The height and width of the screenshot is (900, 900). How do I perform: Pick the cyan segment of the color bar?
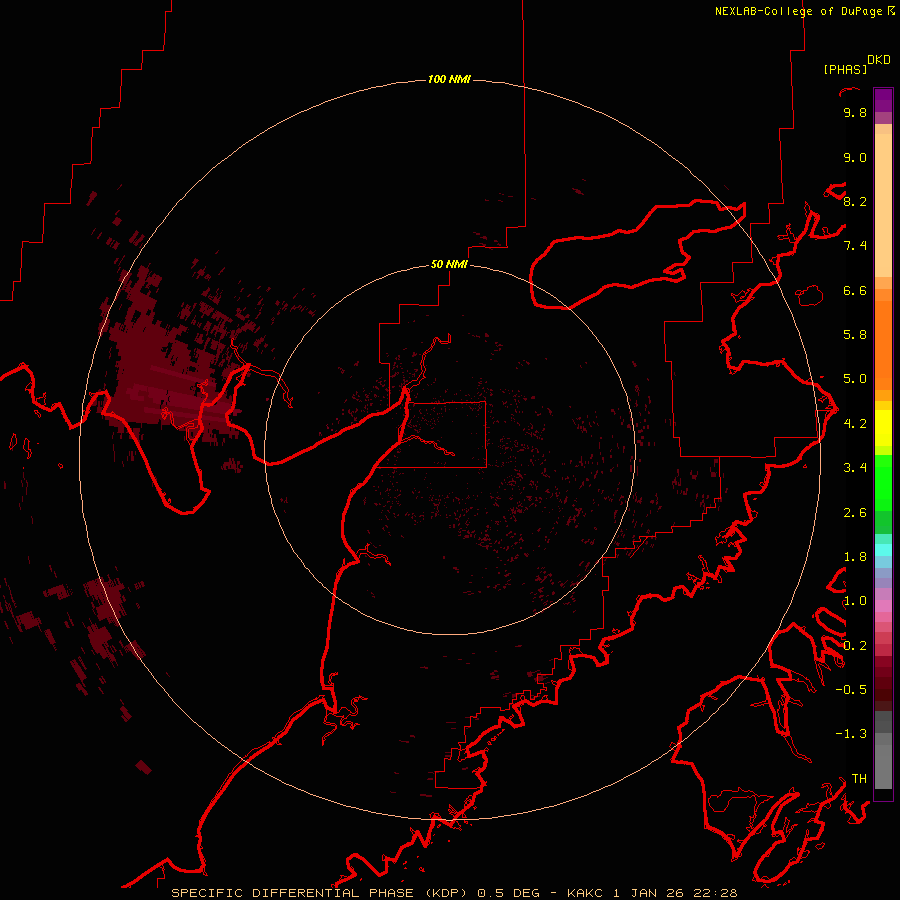click(883, 549)
